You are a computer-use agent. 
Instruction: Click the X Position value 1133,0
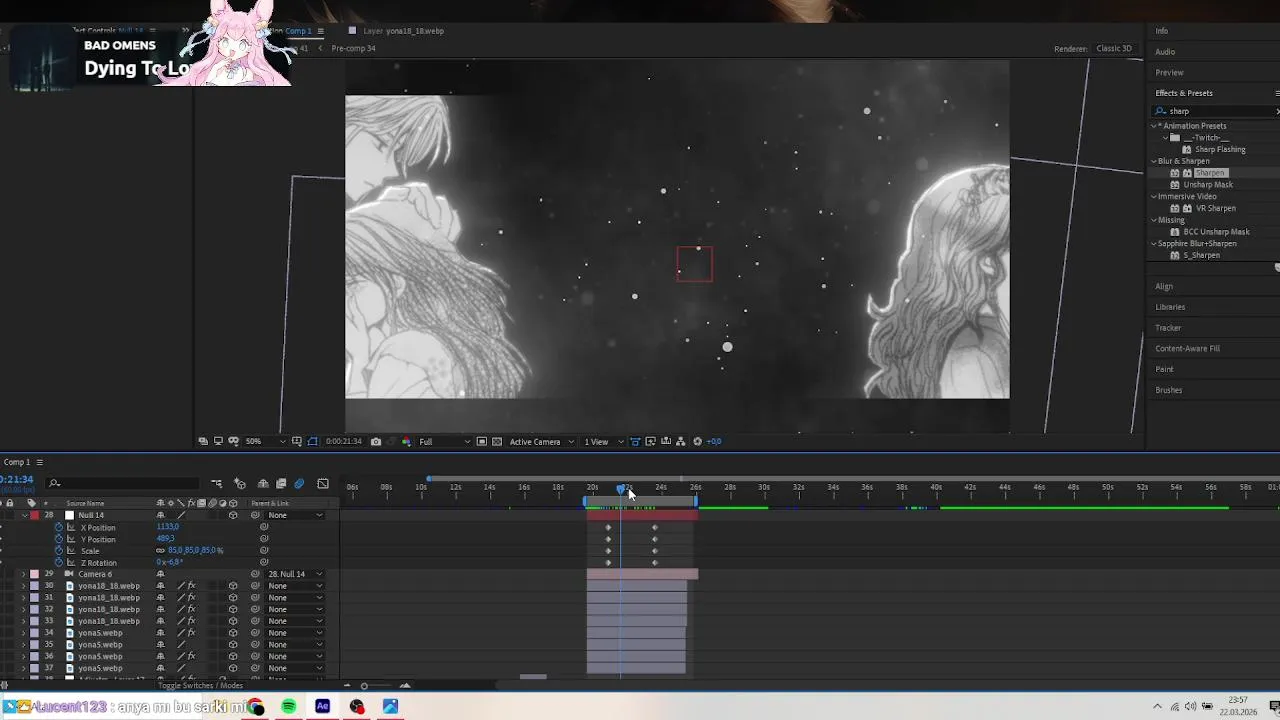[167, 527]
